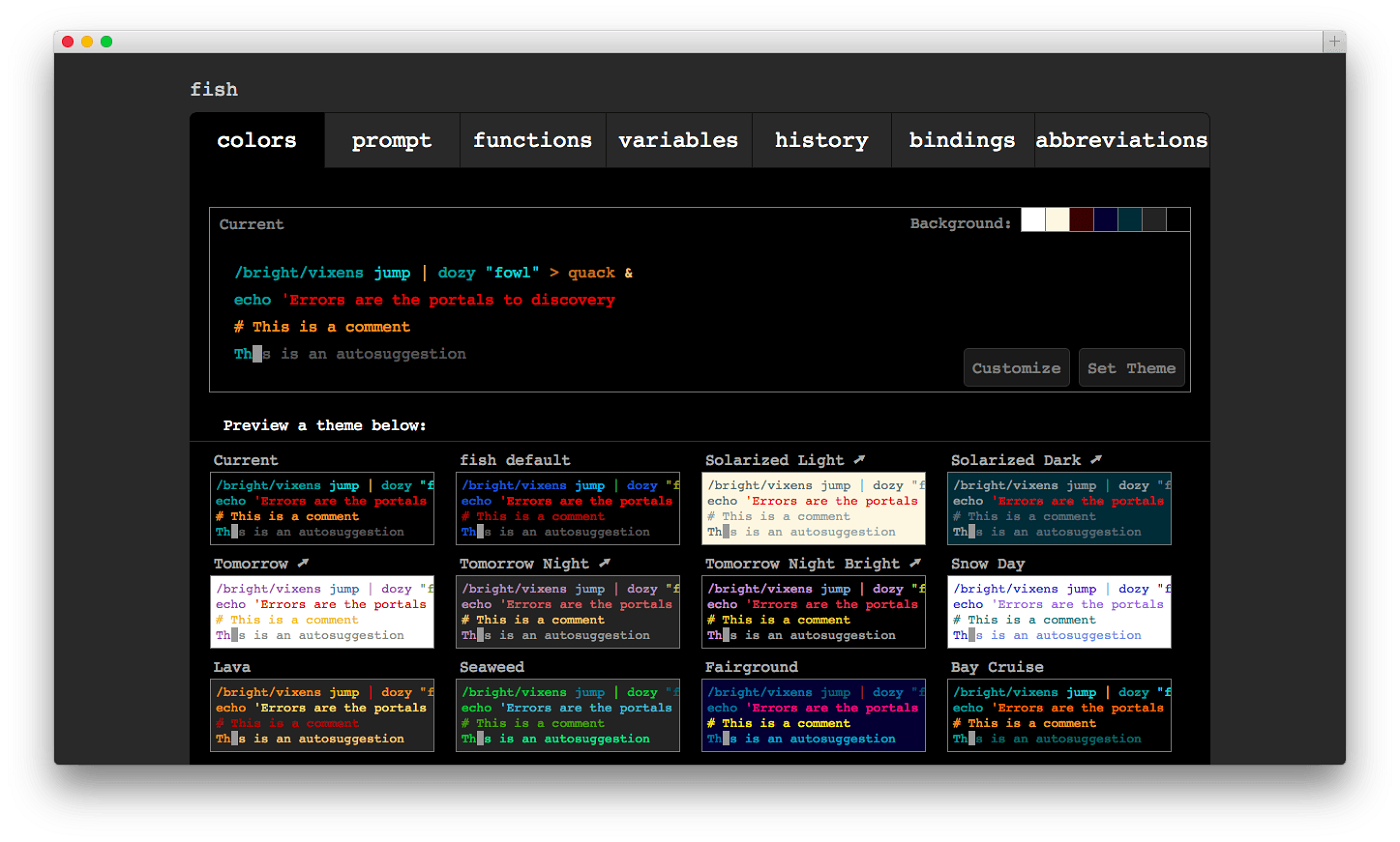Open the Solarized Light external link arrow
The height and width of the screenshot is (842, 1400).
pos(859,460)
